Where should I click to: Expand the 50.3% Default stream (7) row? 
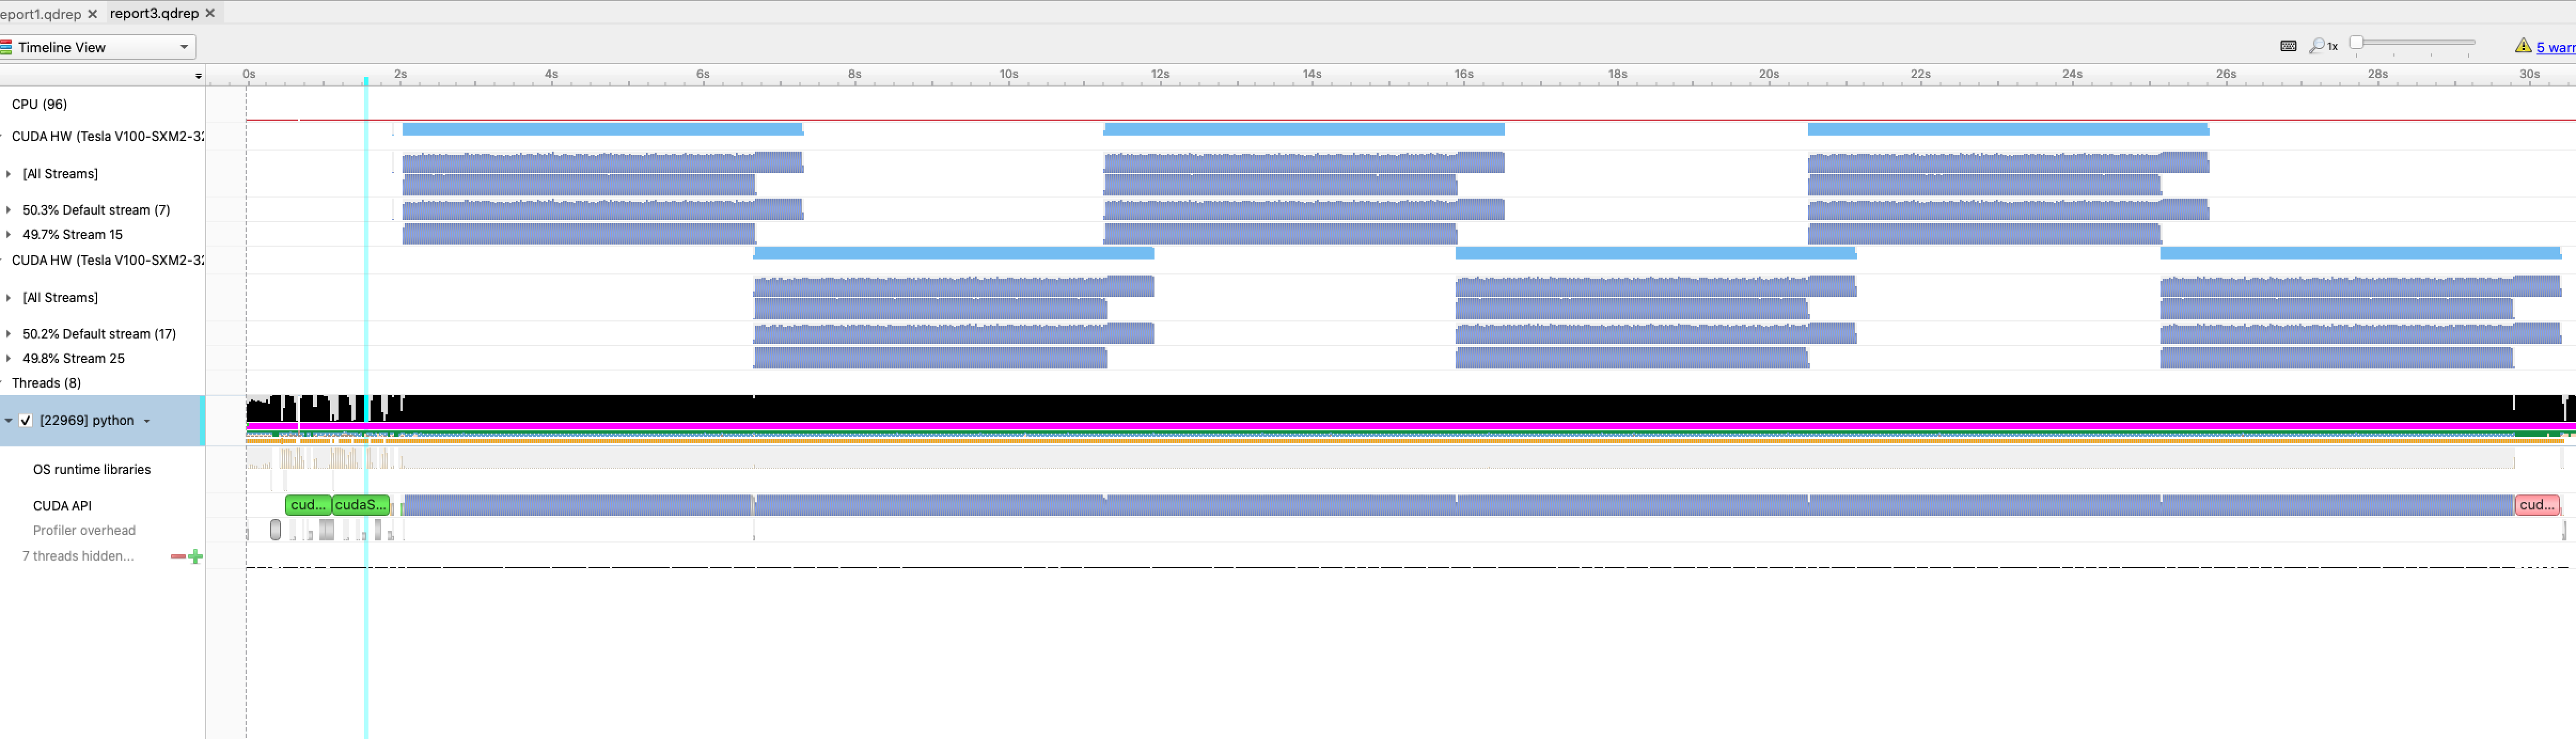8,210
